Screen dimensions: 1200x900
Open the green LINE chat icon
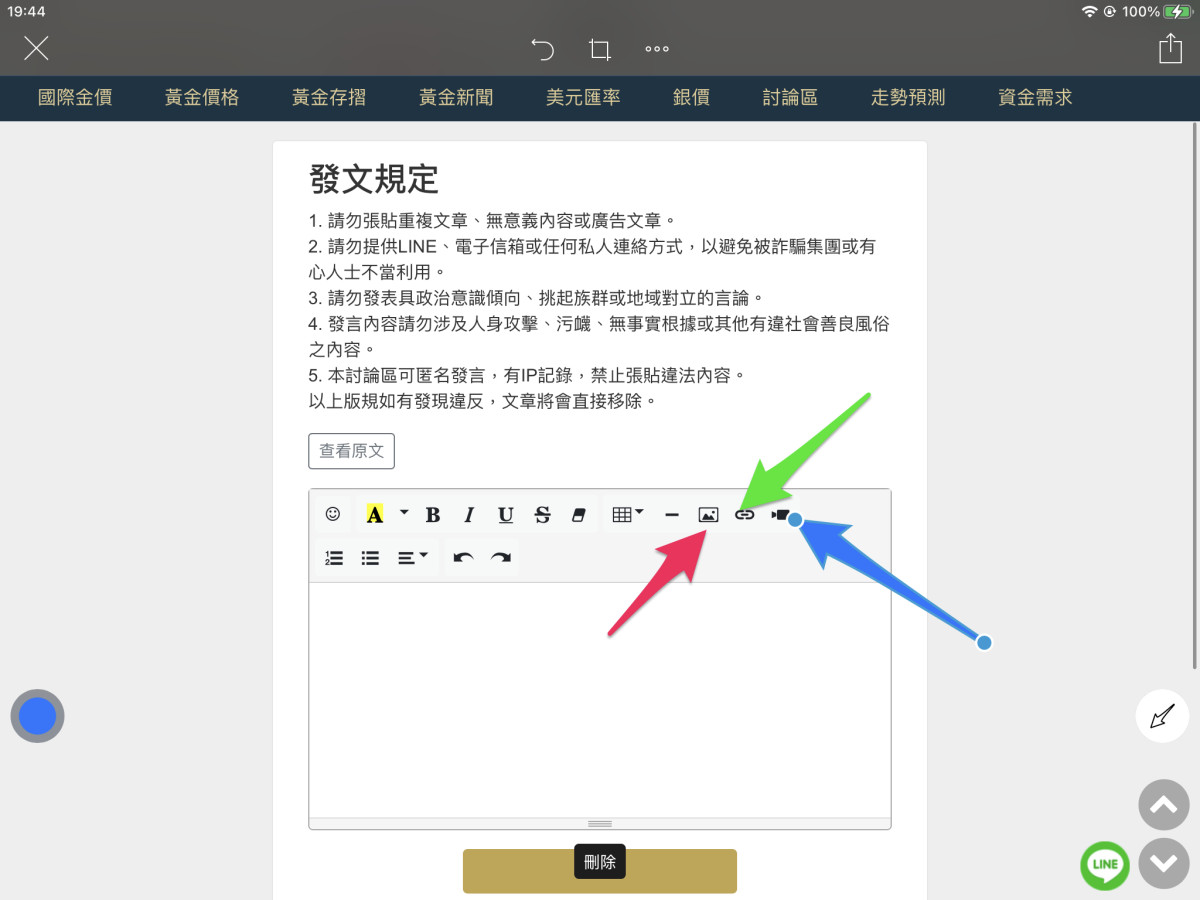click(x=1105, y=865)
